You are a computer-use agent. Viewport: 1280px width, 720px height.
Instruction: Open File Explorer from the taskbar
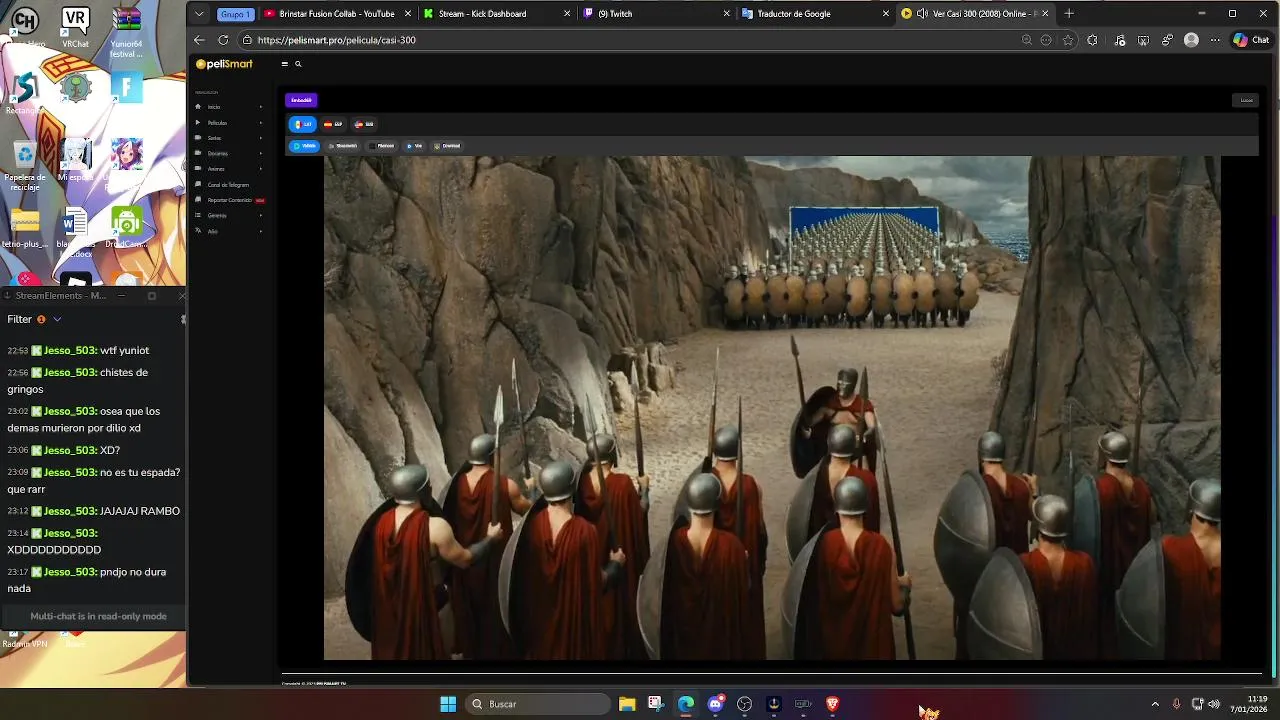pos(627,704)
